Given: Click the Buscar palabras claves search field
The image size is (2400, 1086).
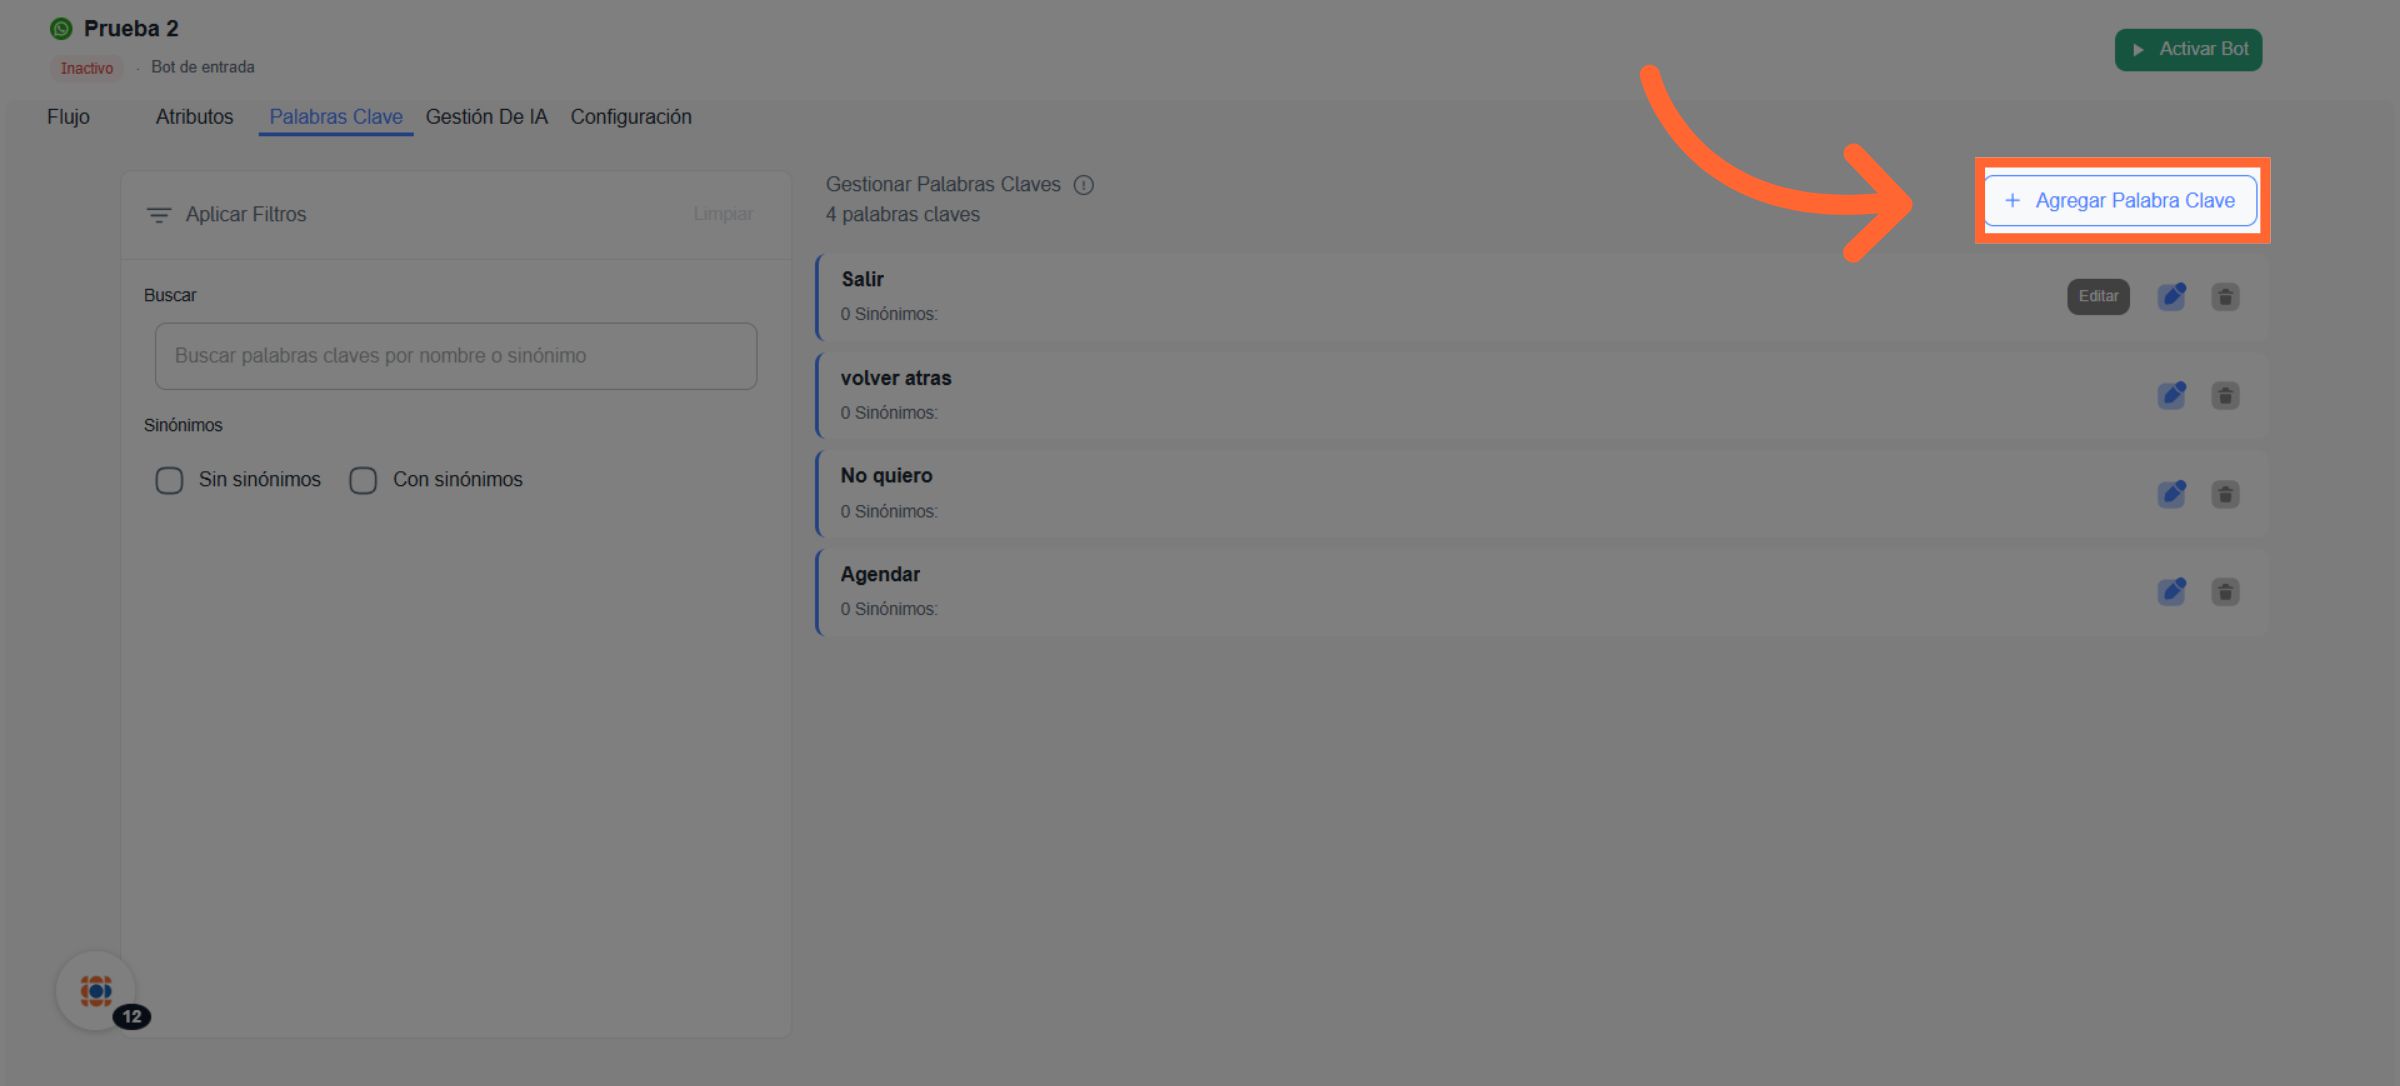Looking at the screenshot, I should point(455,356).
